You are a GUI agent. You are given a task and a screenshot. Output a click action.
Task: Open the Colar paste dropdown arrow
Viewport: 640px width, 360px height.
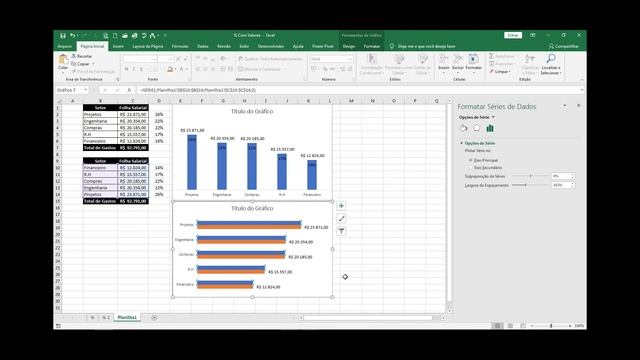[x=63, y=73]
